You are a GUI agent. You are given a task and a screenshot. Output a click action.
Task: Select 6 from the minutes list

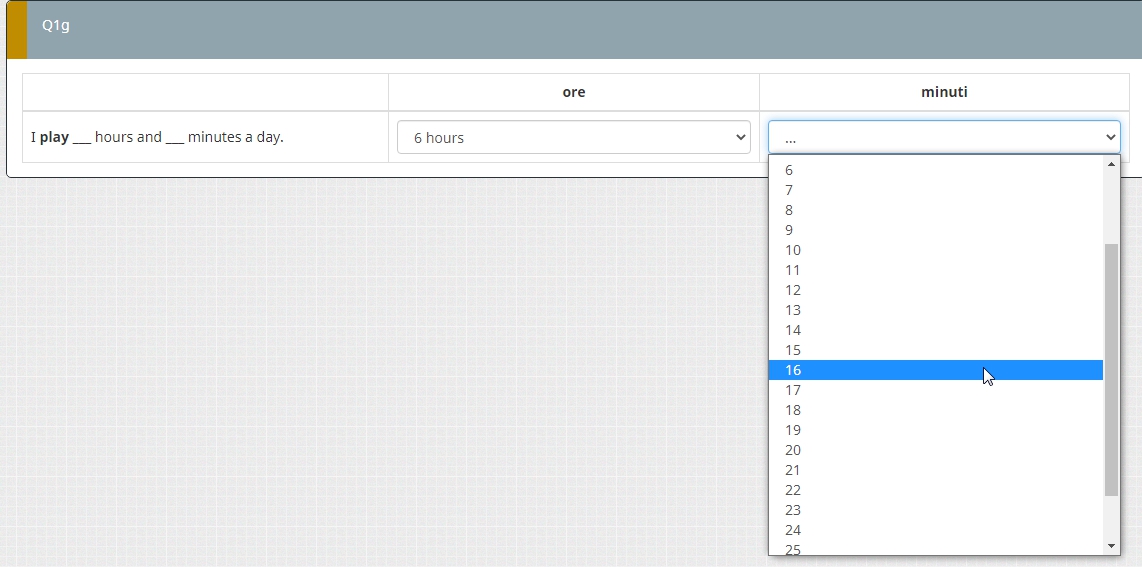[935, 170]
